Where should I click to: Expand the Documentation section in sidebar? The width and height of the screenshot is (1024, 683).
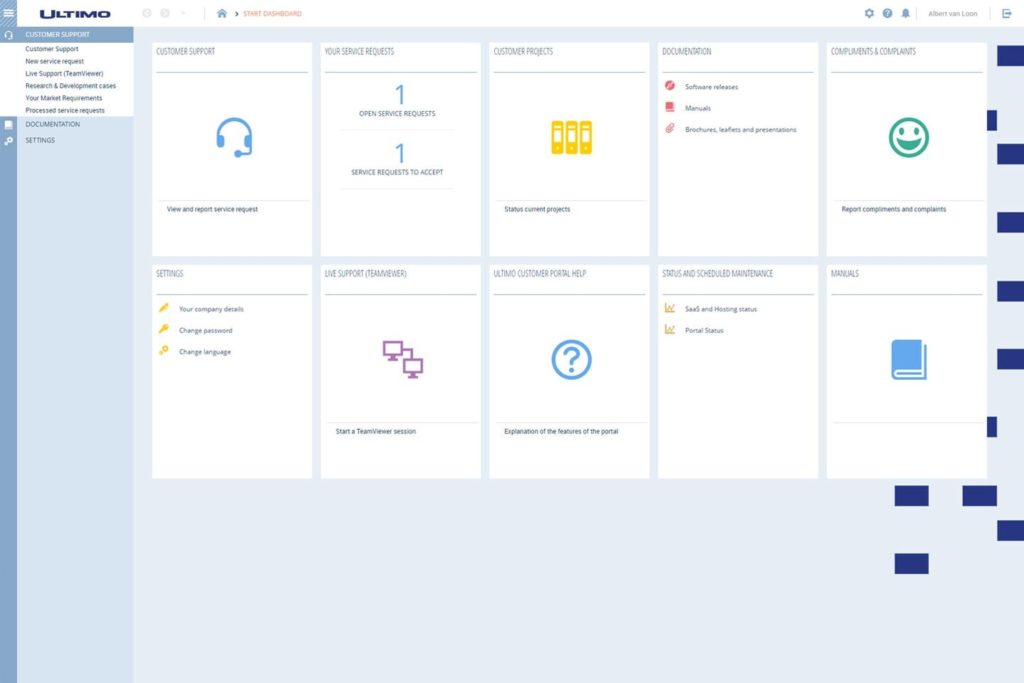coord(52,124)
